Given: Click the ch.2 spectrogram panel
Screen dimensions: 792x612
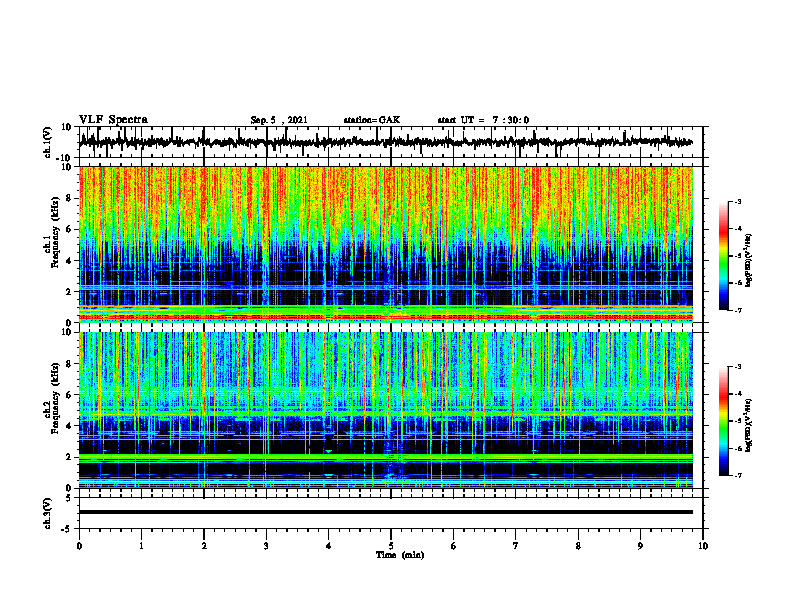Looking at the screenshot, I should point(386,410).
